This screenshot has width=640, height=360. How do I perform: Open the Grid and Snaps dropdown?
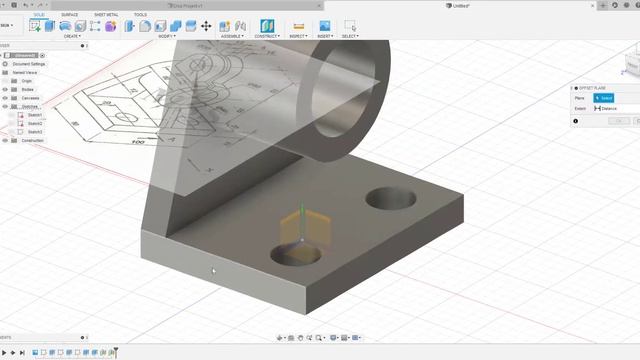[345, 338]
